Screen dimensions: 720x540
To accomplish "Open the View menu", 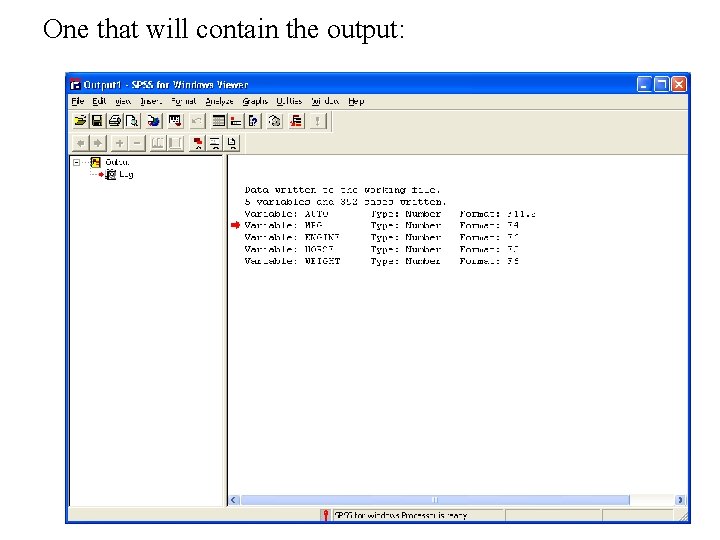I will click(123, 101).
